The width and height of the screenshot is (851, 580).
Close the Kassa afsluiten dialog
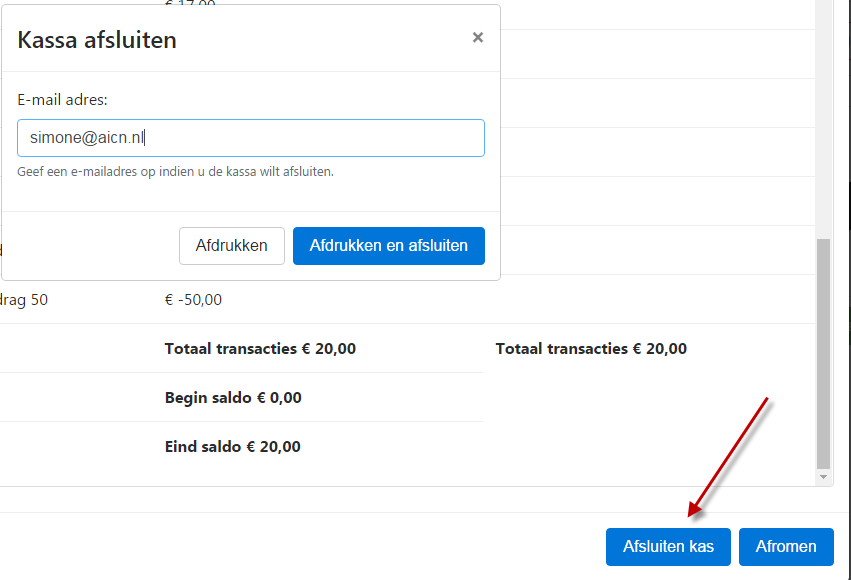click(478, 37)
